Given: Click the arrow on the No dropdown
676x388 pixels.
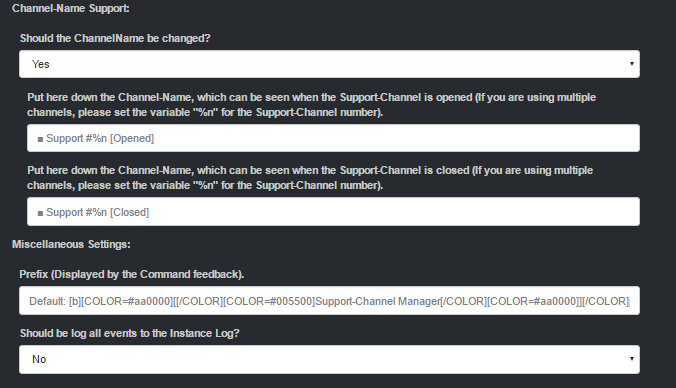Looking at the screenshot, I should click(x=632, y=359).
